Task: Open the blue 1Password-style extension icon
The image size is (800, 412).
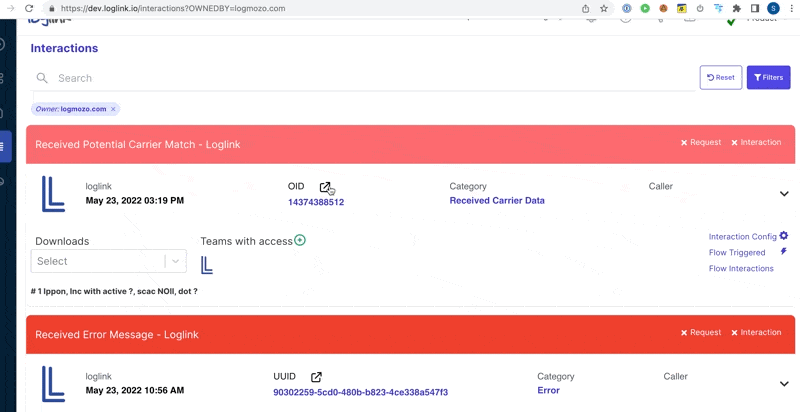Action: tap(627, 8)
